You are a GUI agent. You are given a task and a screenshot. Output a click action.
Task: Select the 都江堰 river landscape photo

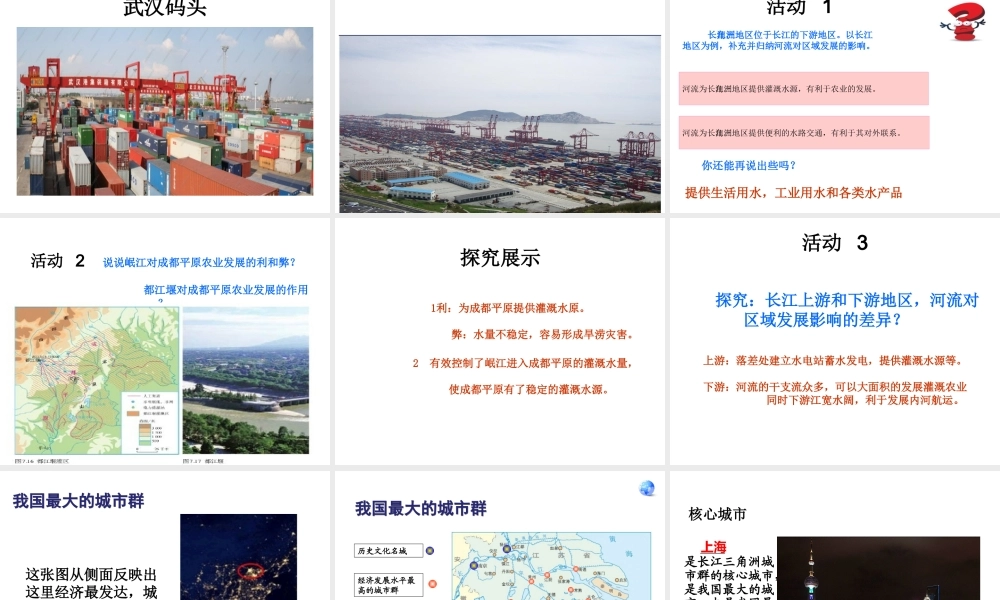point(246,381)
